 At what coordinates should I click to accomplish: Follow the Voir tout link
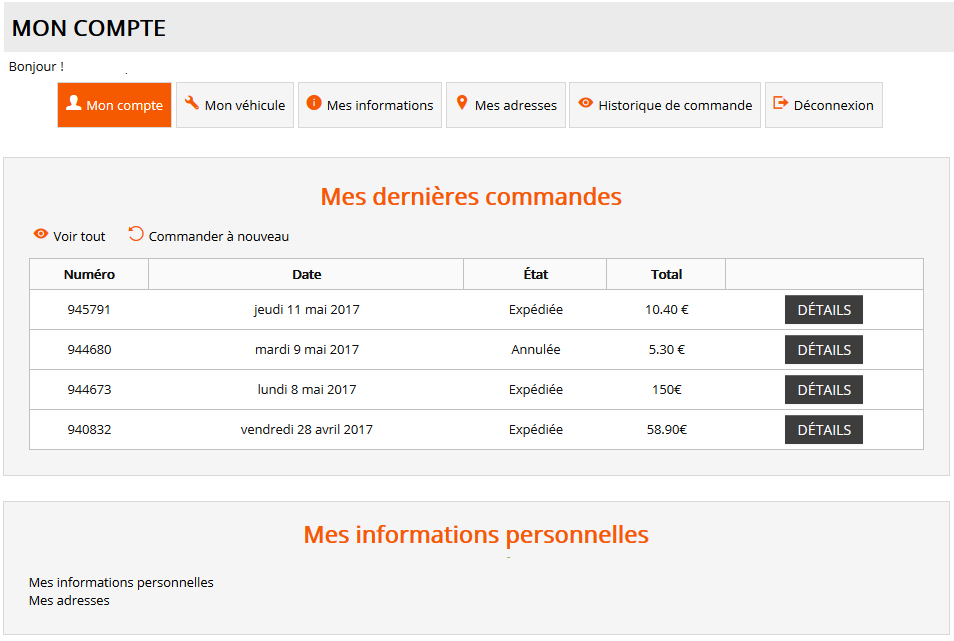[x=79, y=237]
